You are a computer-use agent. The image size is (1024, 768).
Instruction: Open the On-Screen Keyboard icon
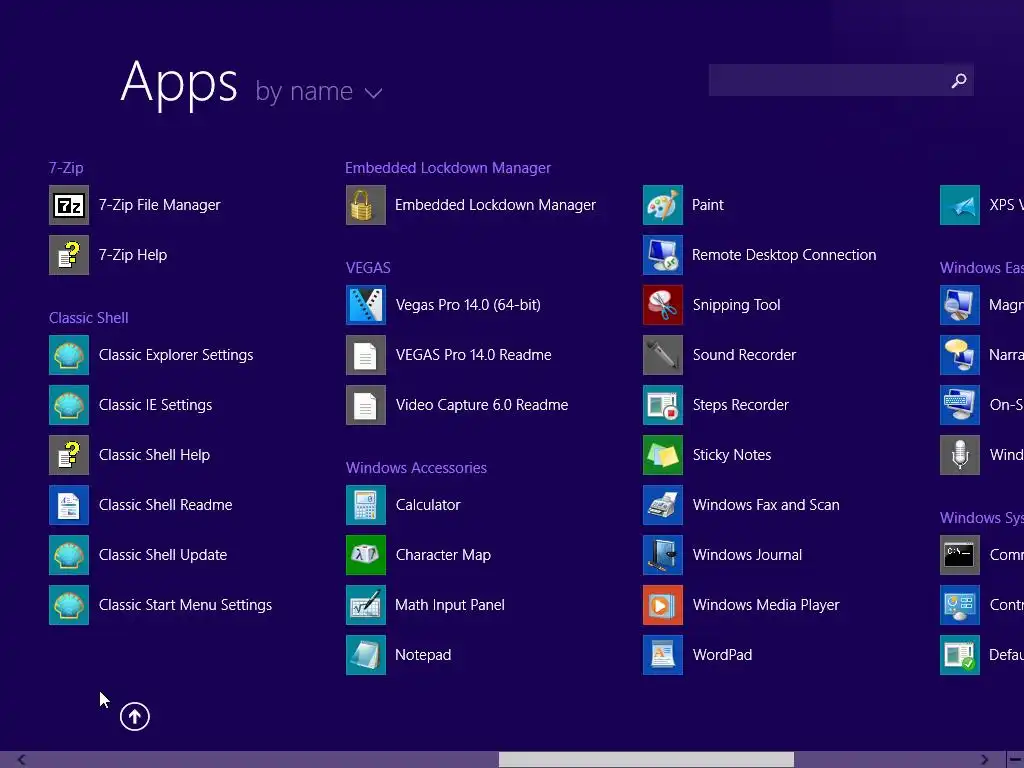point(960,405)
